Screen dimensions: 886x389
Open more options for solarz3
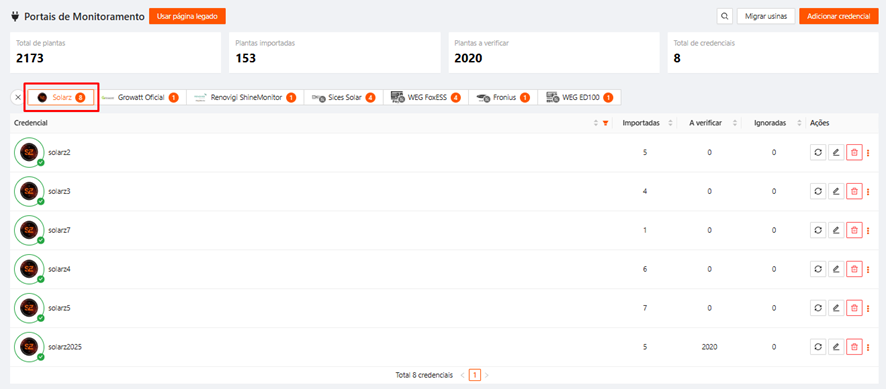point(868,192)
